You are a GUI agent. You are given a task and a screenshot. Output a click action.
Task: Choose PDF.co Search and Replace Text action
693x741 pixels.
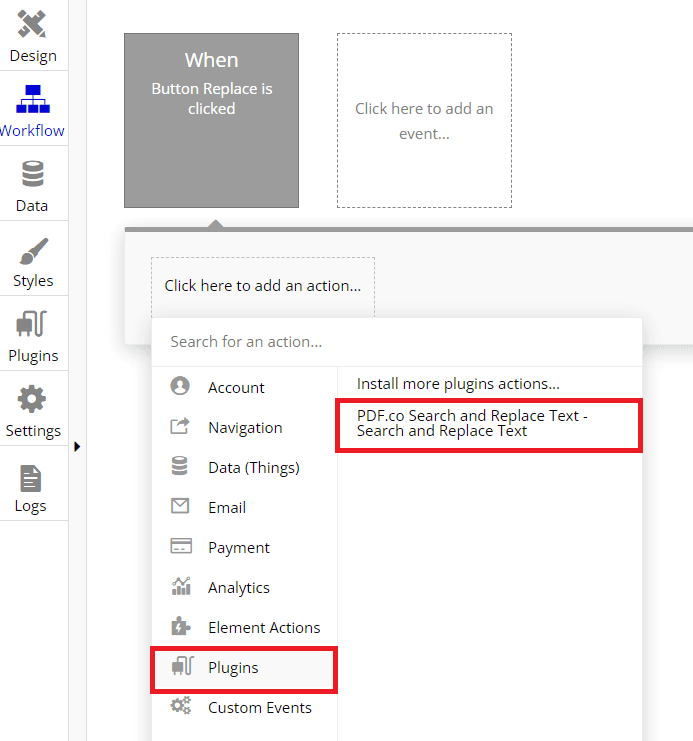471,423
